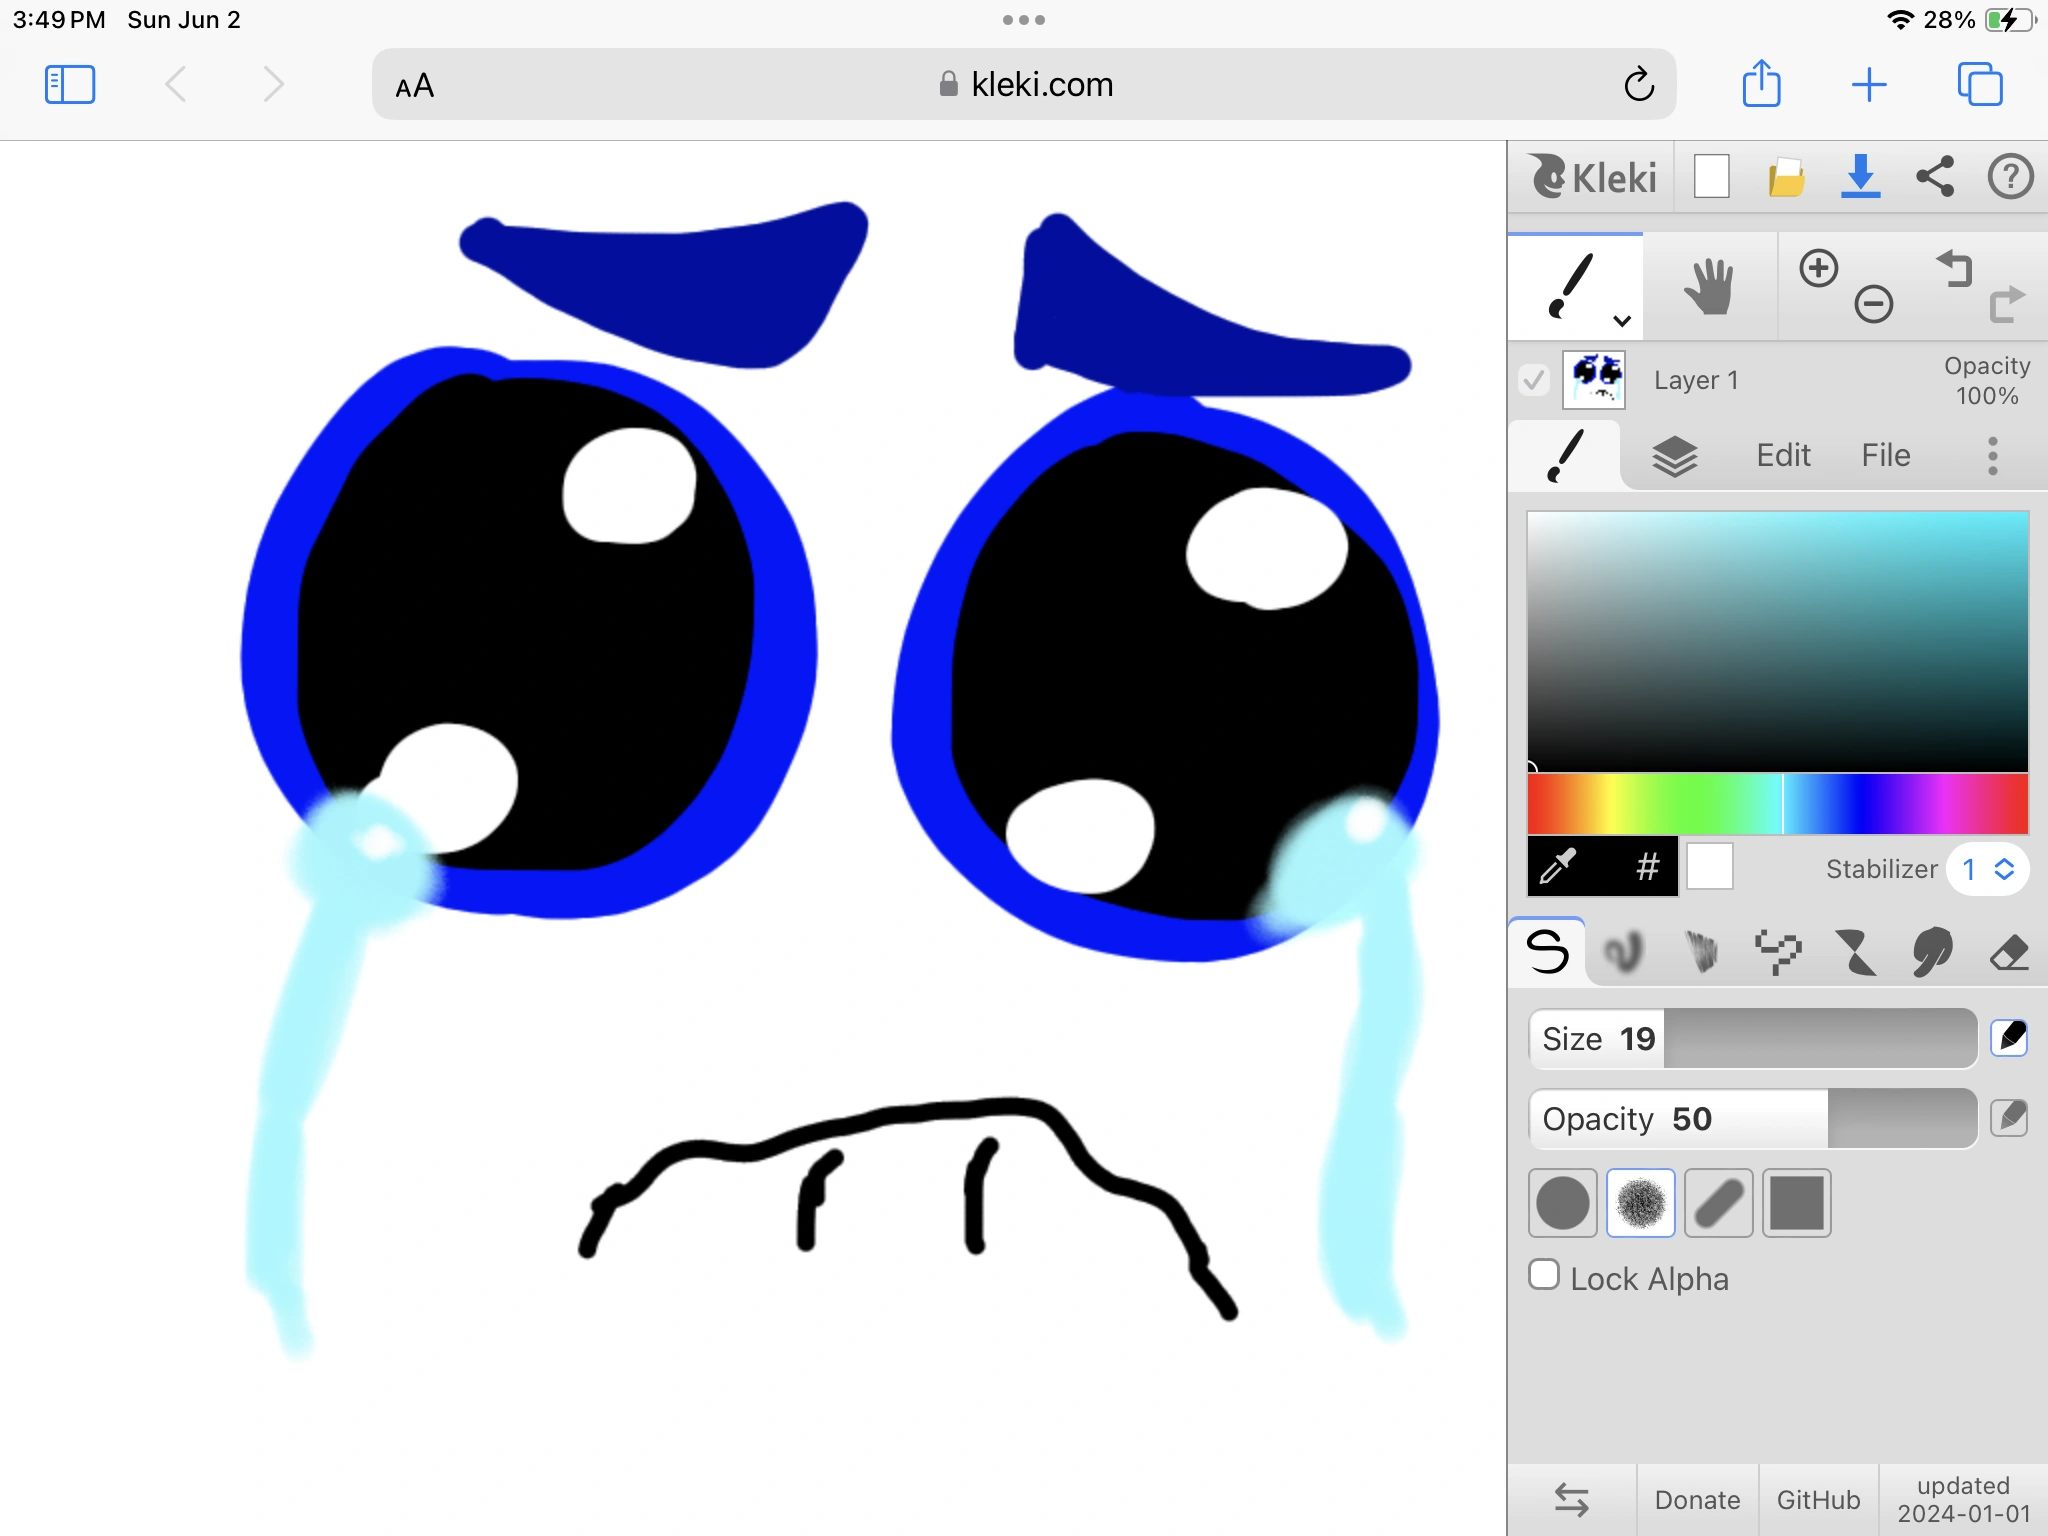Toggle pressure sensitivity for opacity
Screen dimensions: 2048x1536
click(2008, 1118)
